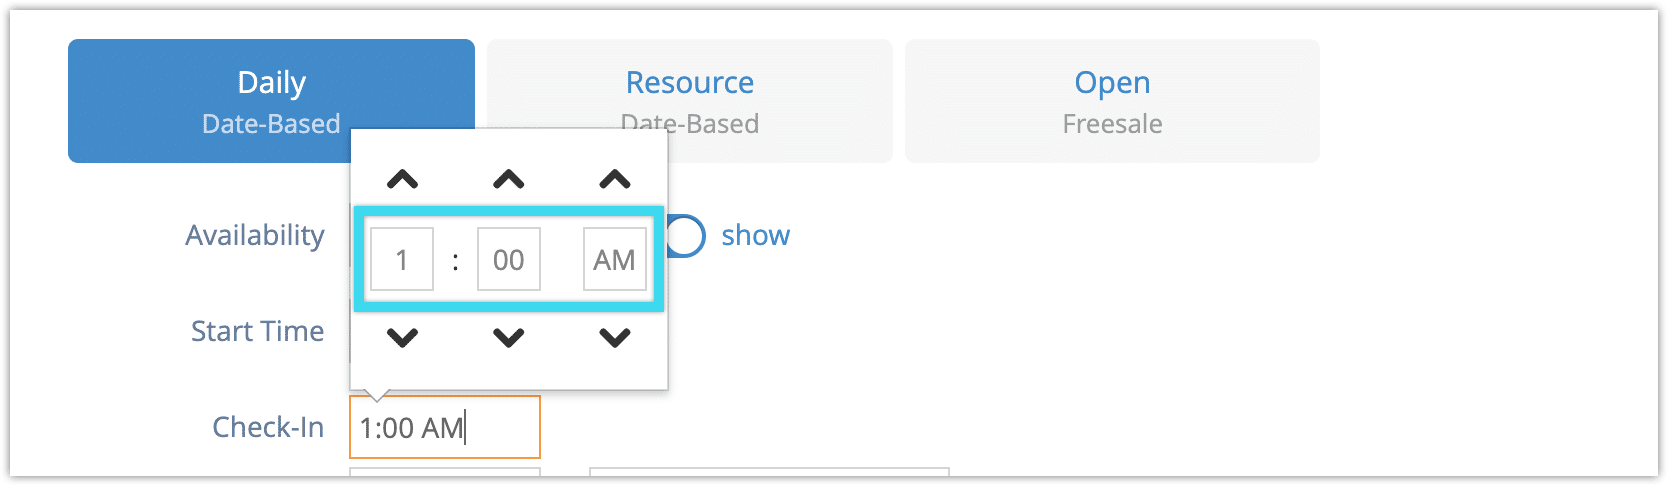Click the show label text
This screenshot has height=486, width=1668.
(x=756, y=236)
